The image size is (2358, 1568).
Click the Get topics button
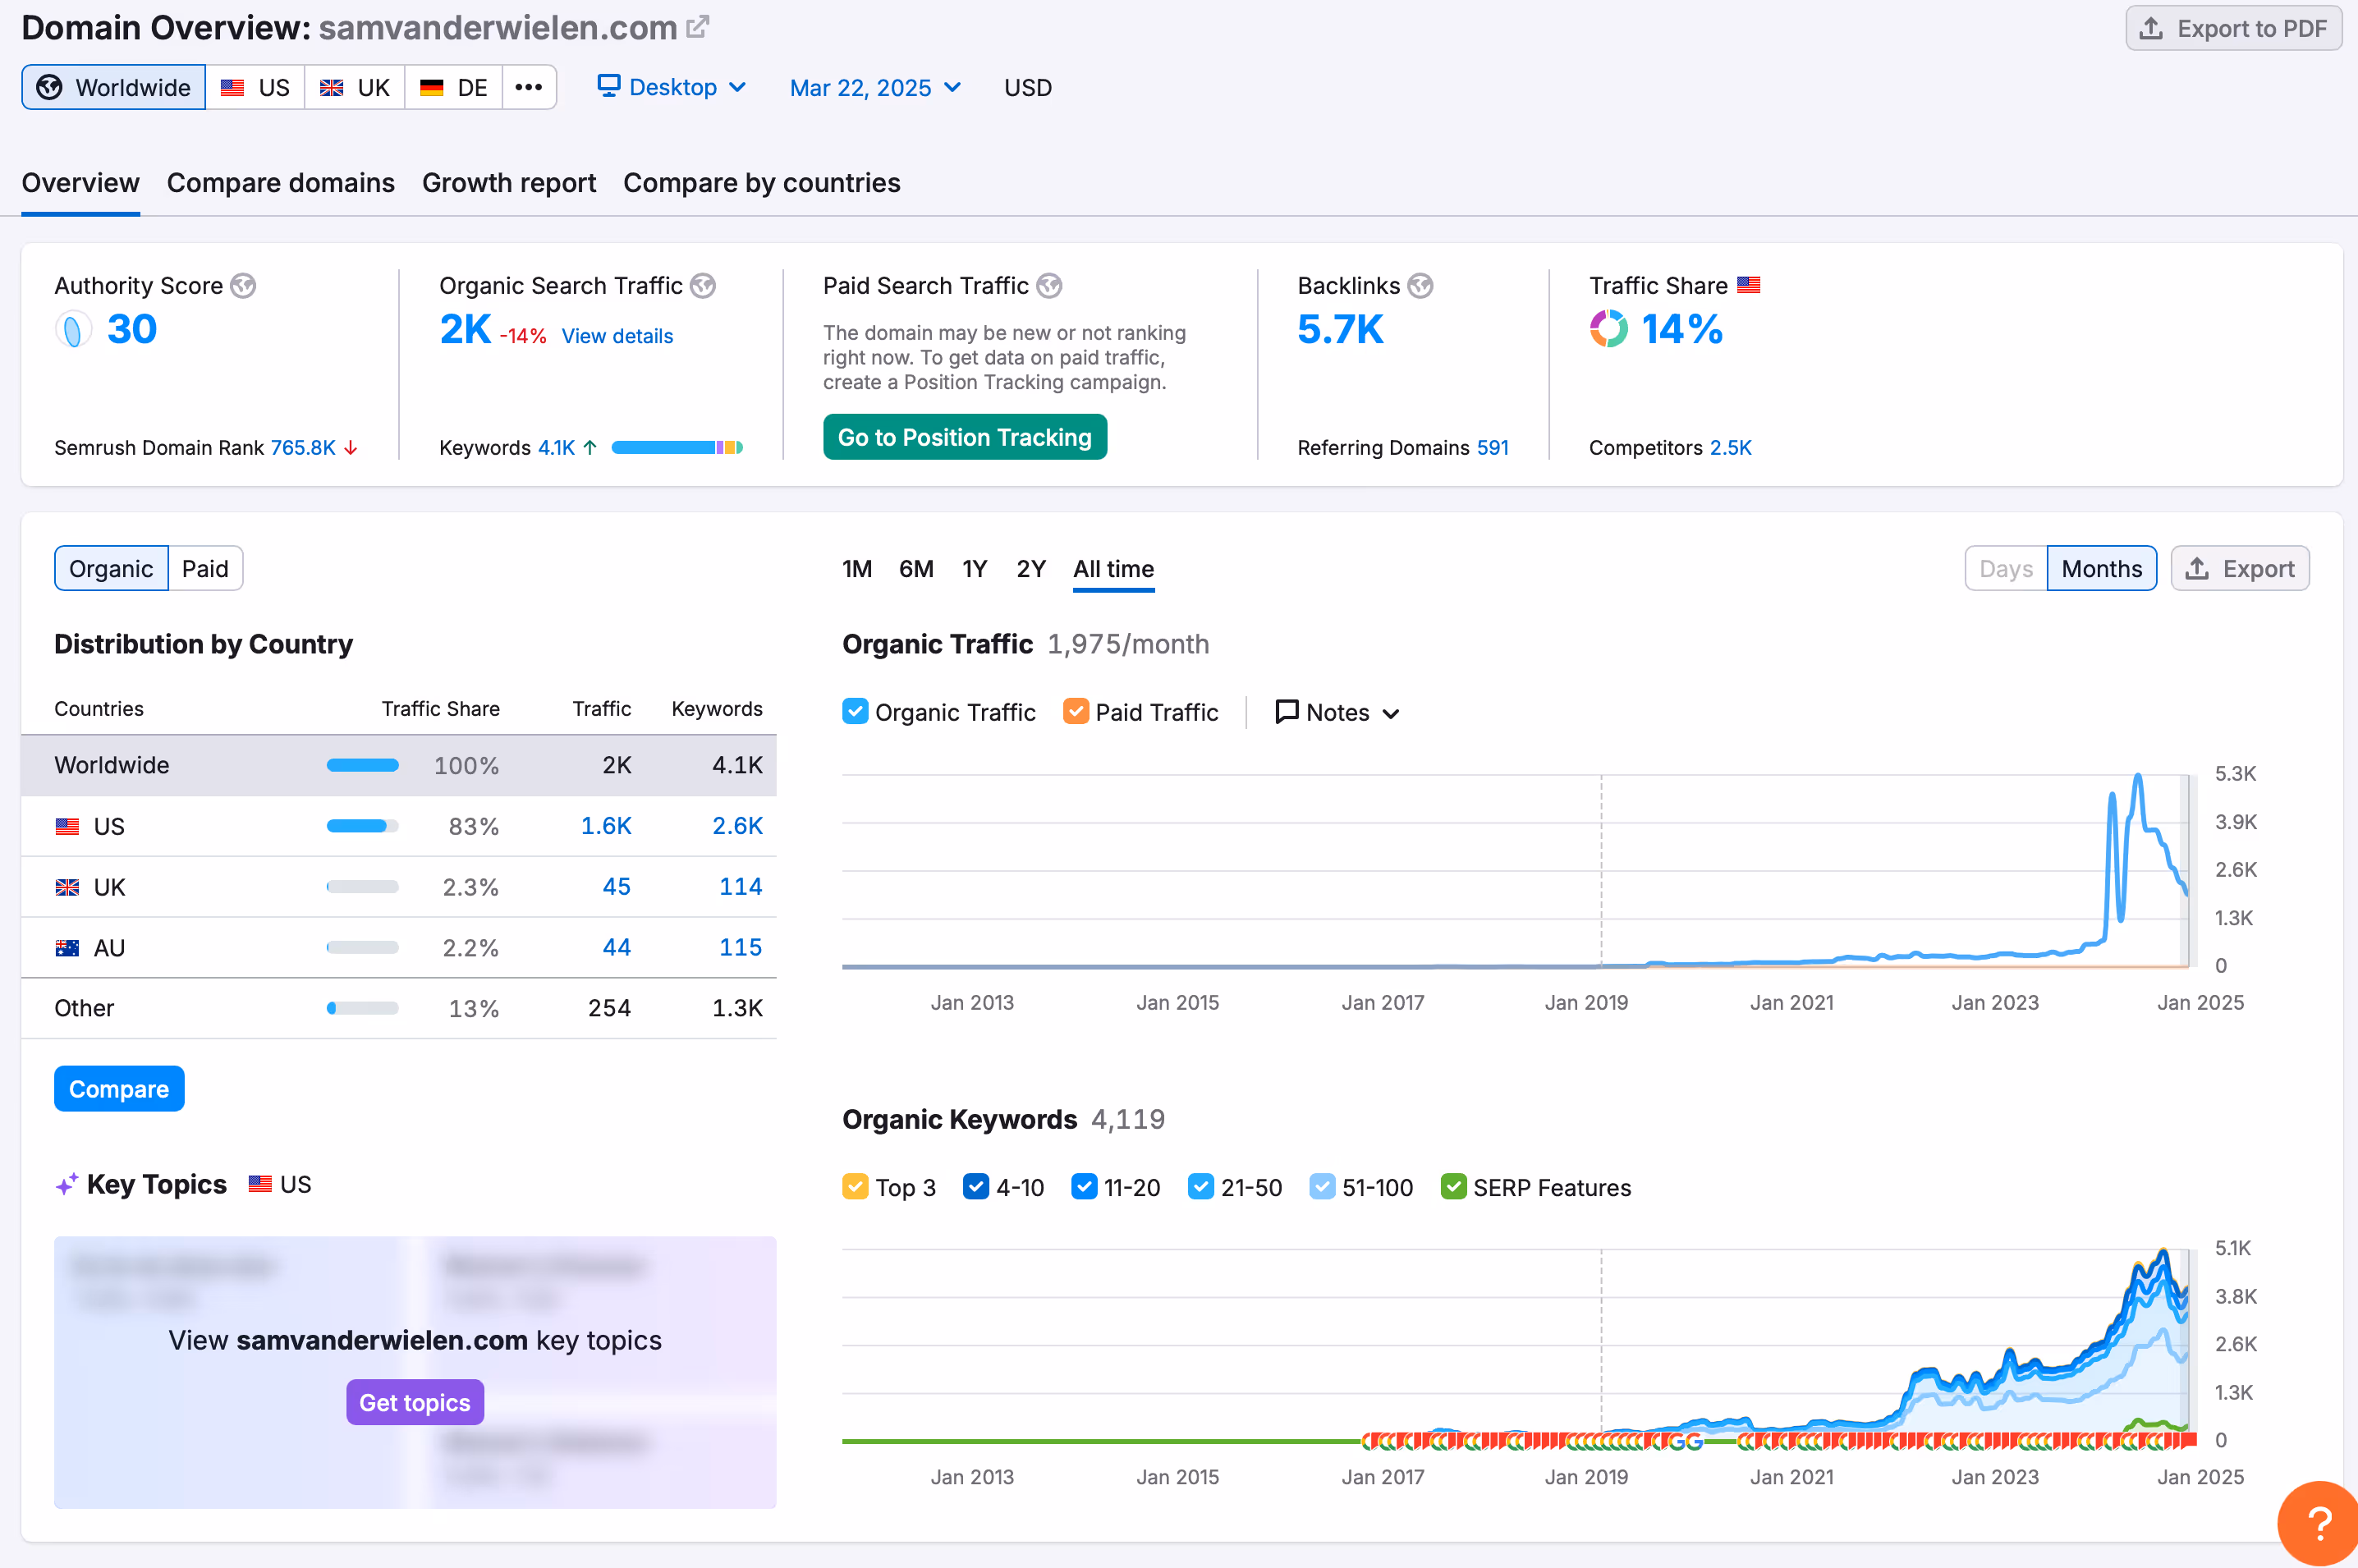click(415, 1403)
